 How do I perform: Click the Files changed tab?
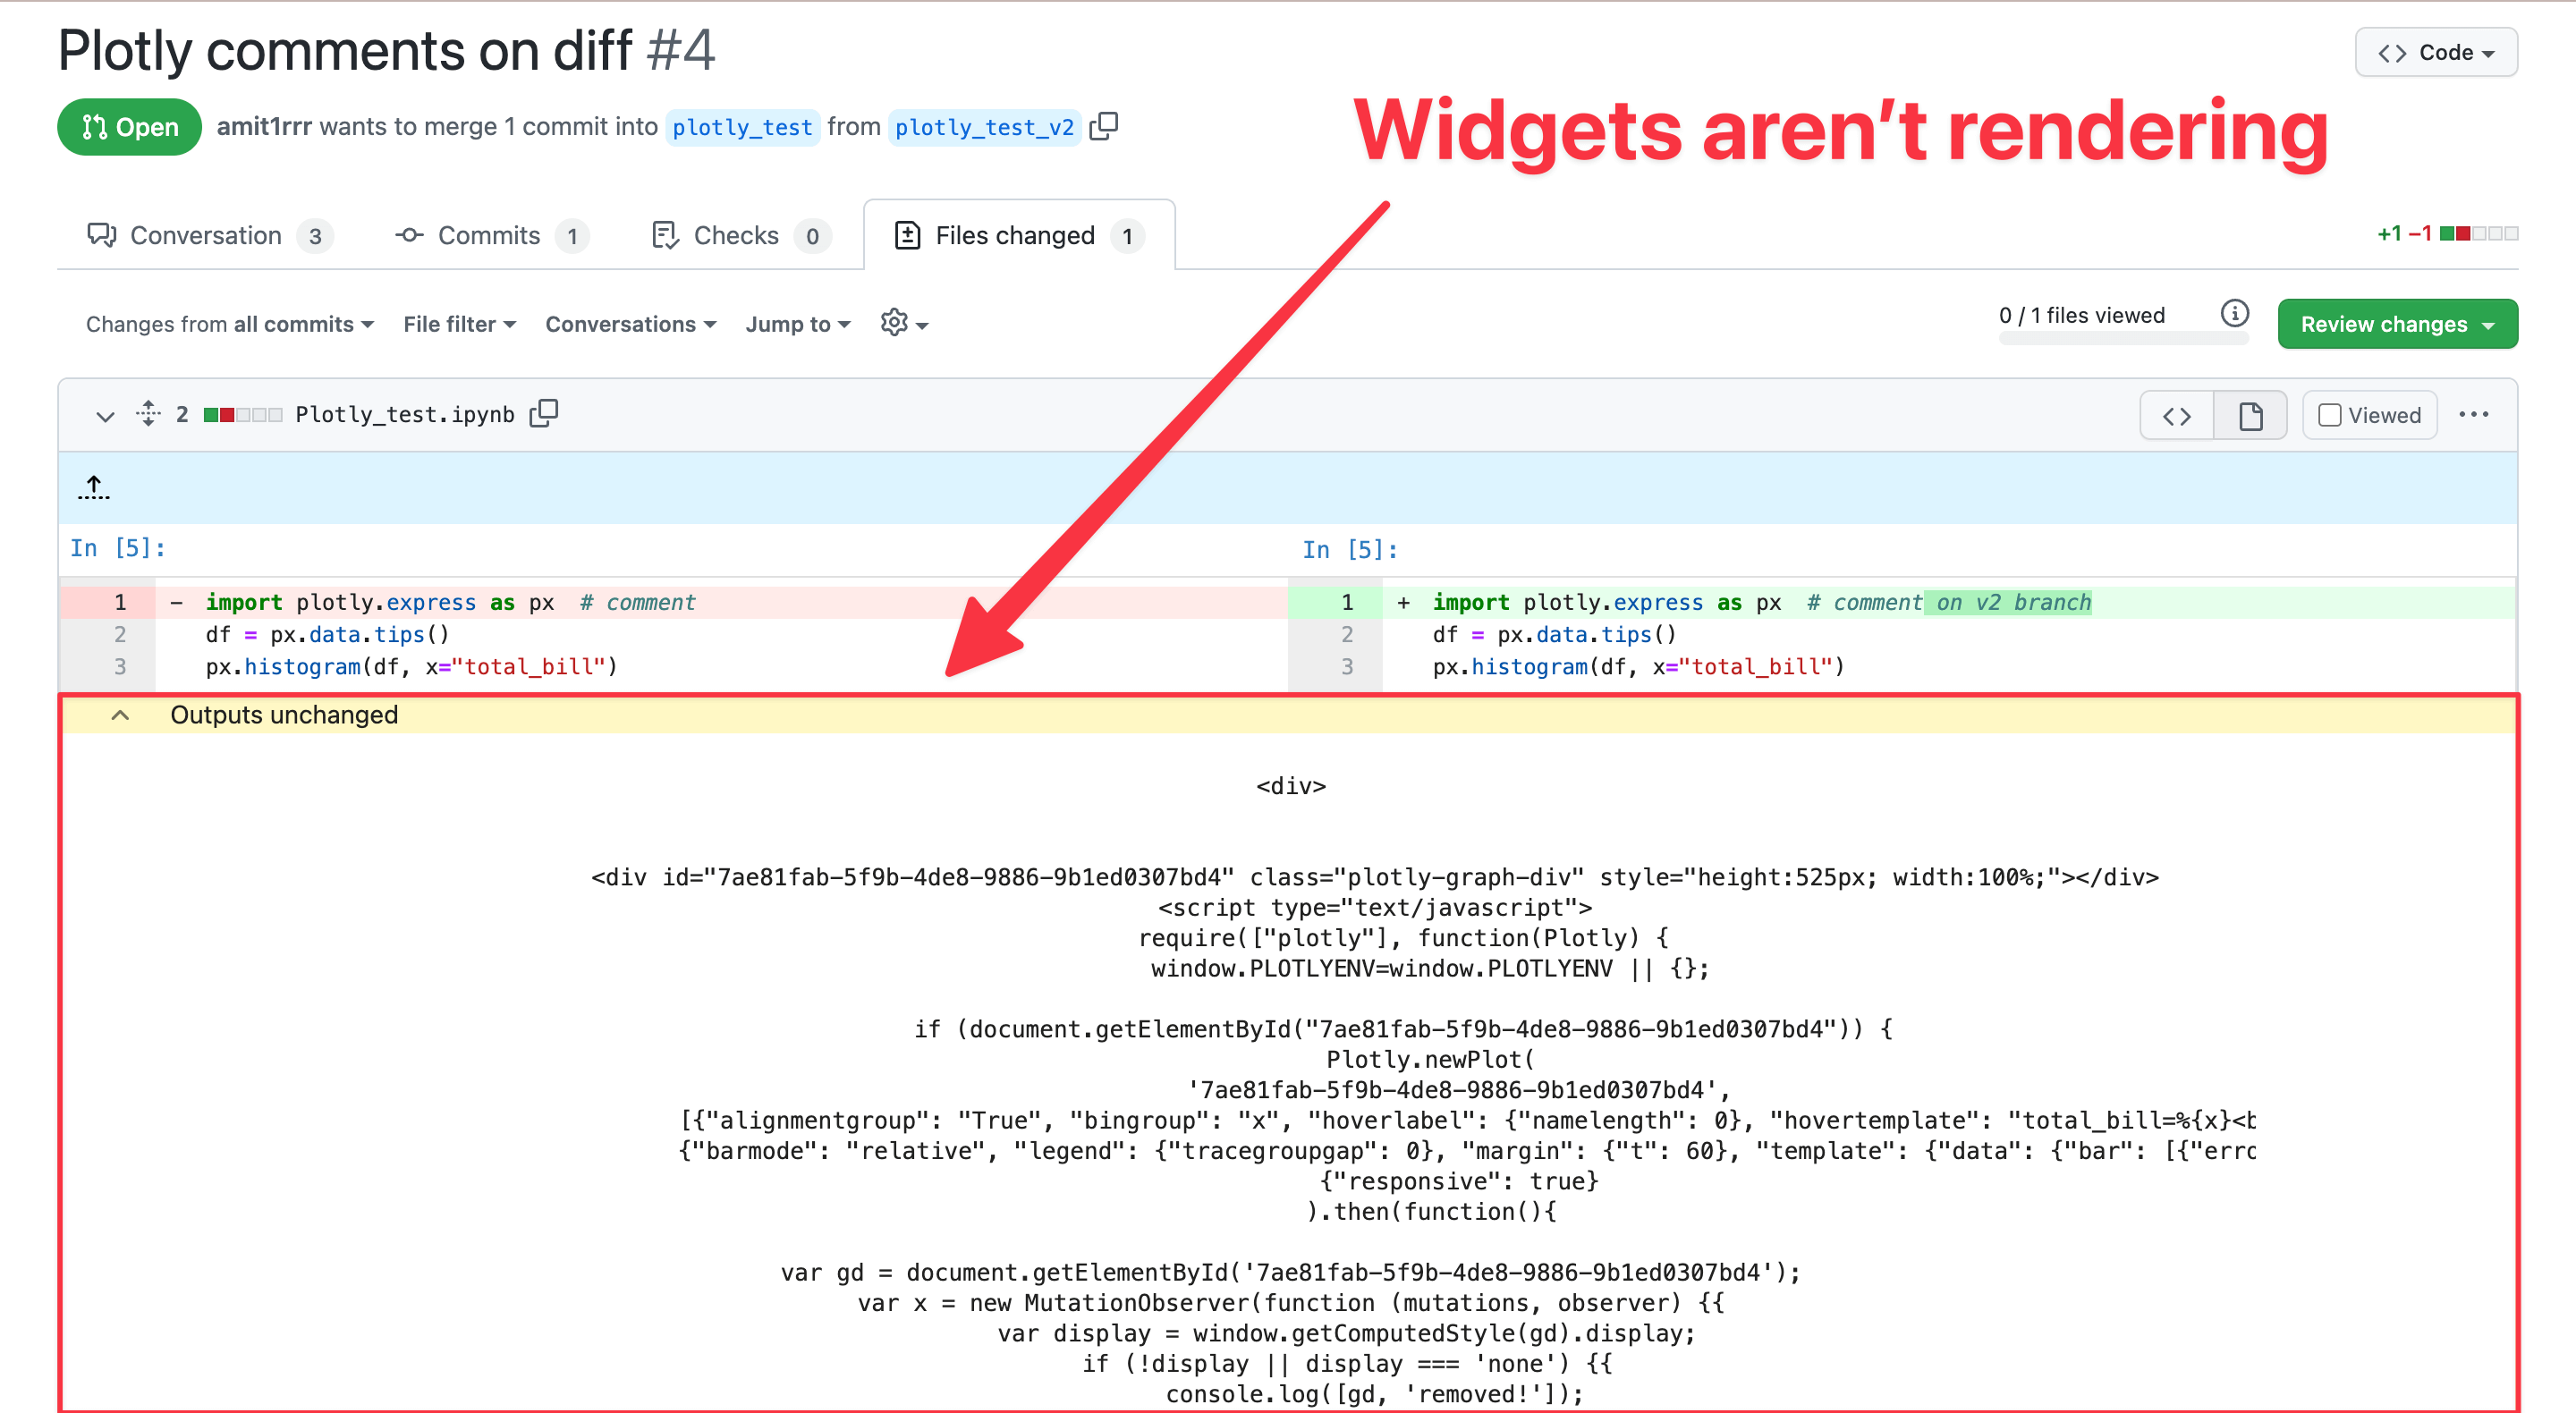1014,233
